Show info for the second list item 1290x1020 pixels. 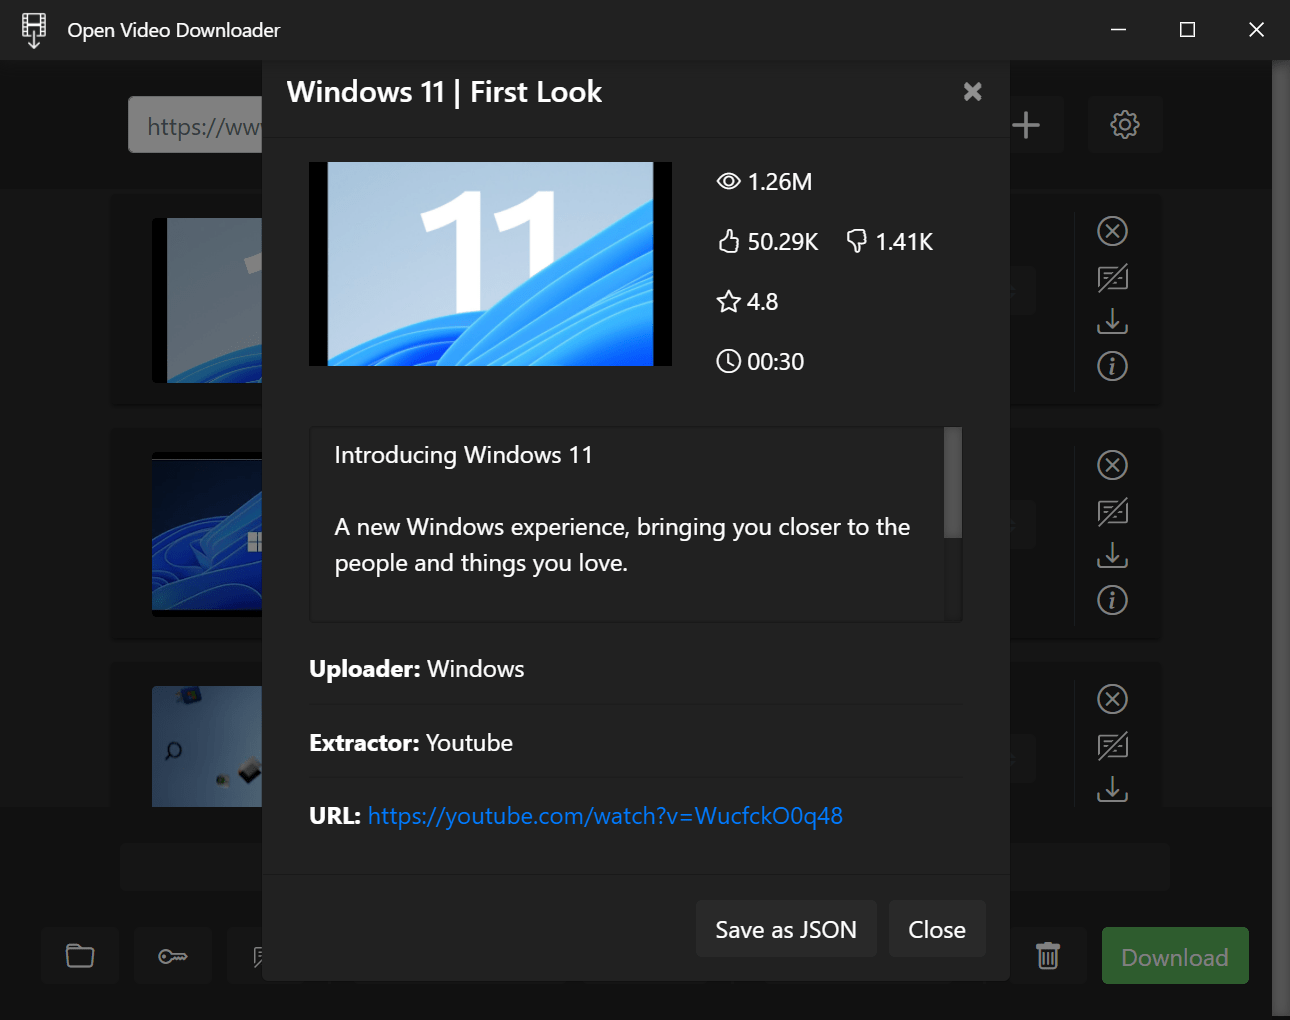[x=1111, y=600]
